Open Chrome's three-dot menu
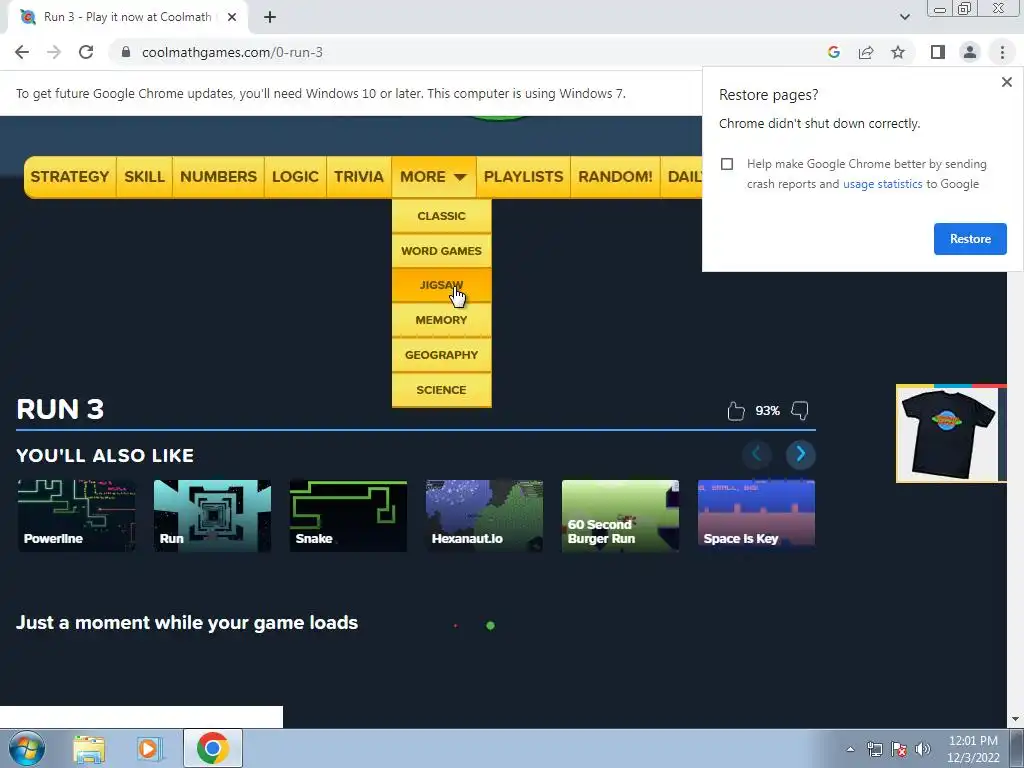This screenshot has height=768, width=1024. pos(1002,52)
